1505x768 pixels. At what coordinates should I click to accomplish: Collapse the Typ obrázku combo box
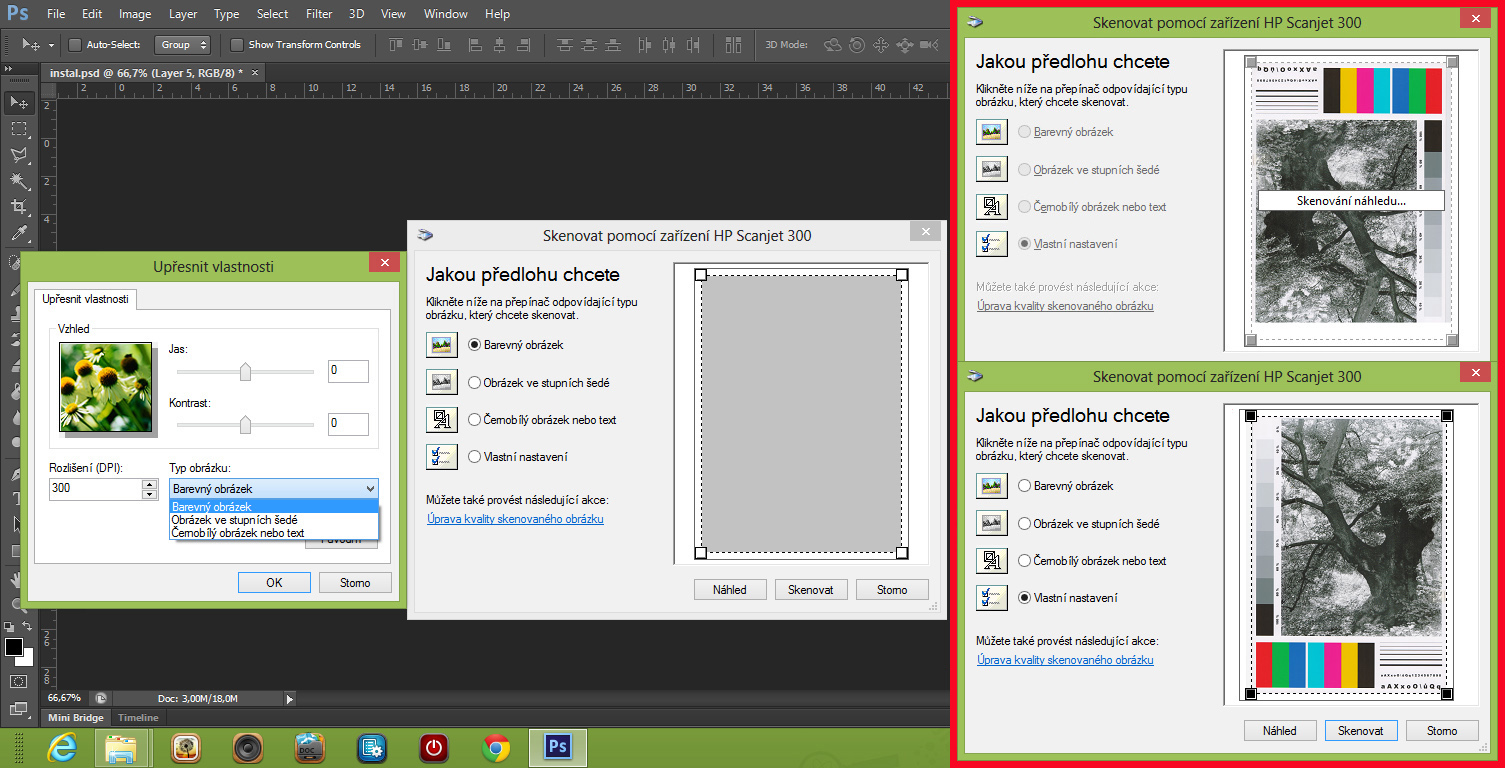point(370,488)
